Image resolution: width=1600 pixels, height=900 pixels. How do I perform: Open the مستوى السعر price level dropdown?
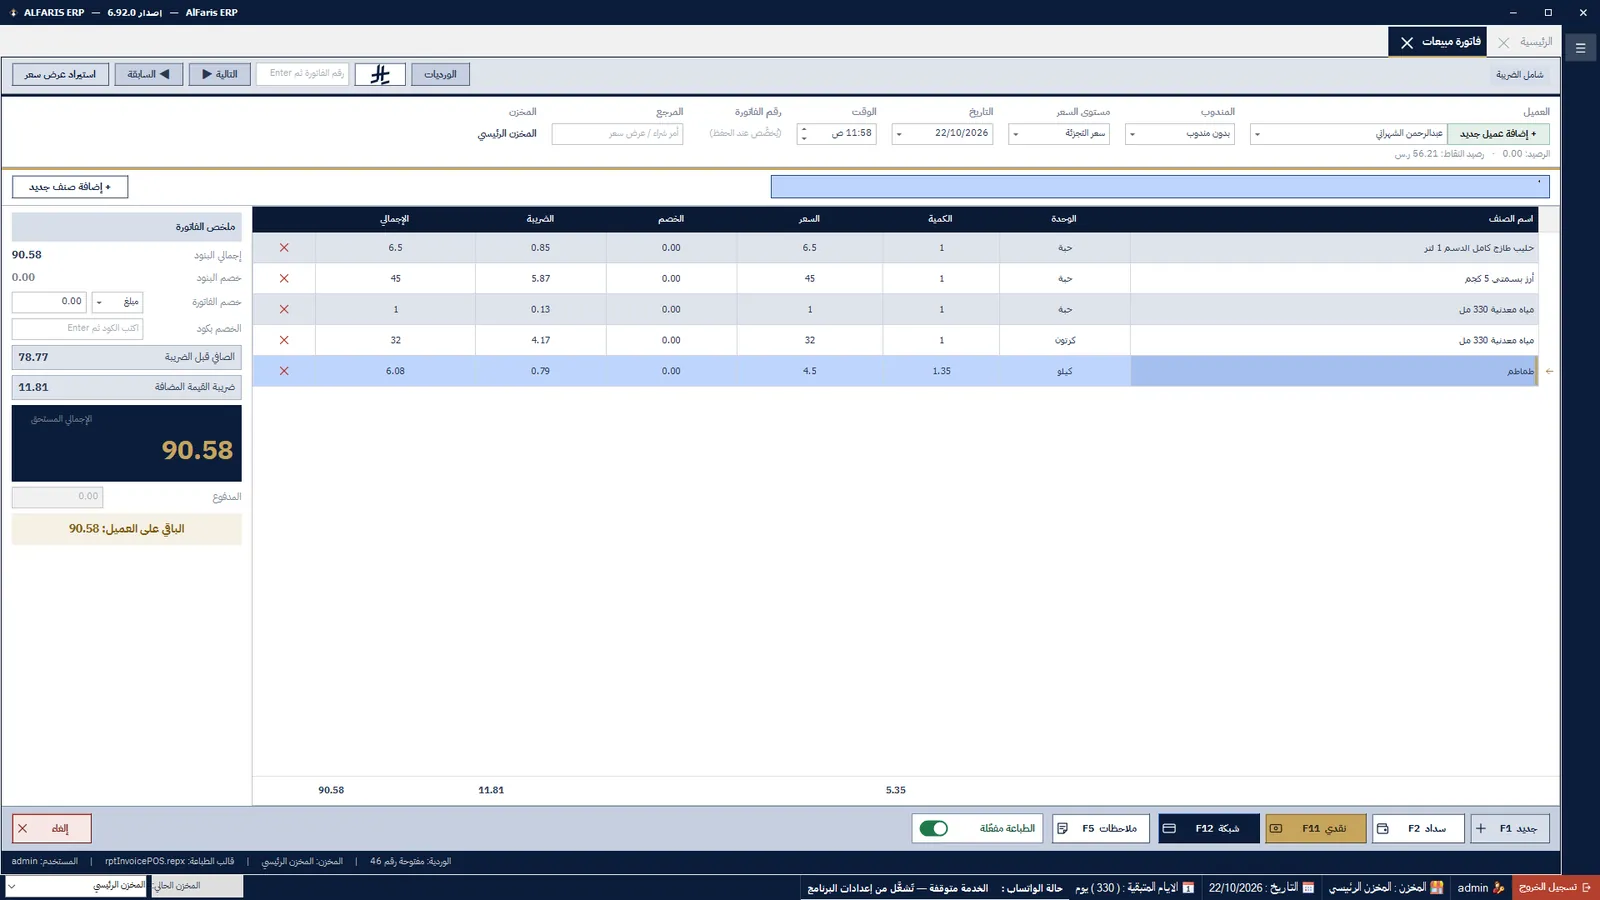click(1016, 134)
